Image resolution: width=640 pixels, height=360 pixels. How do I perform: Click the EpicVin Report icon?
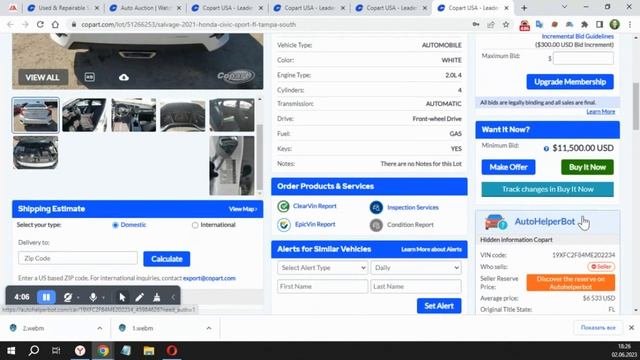pyautogui.click(x=283, y=224)
